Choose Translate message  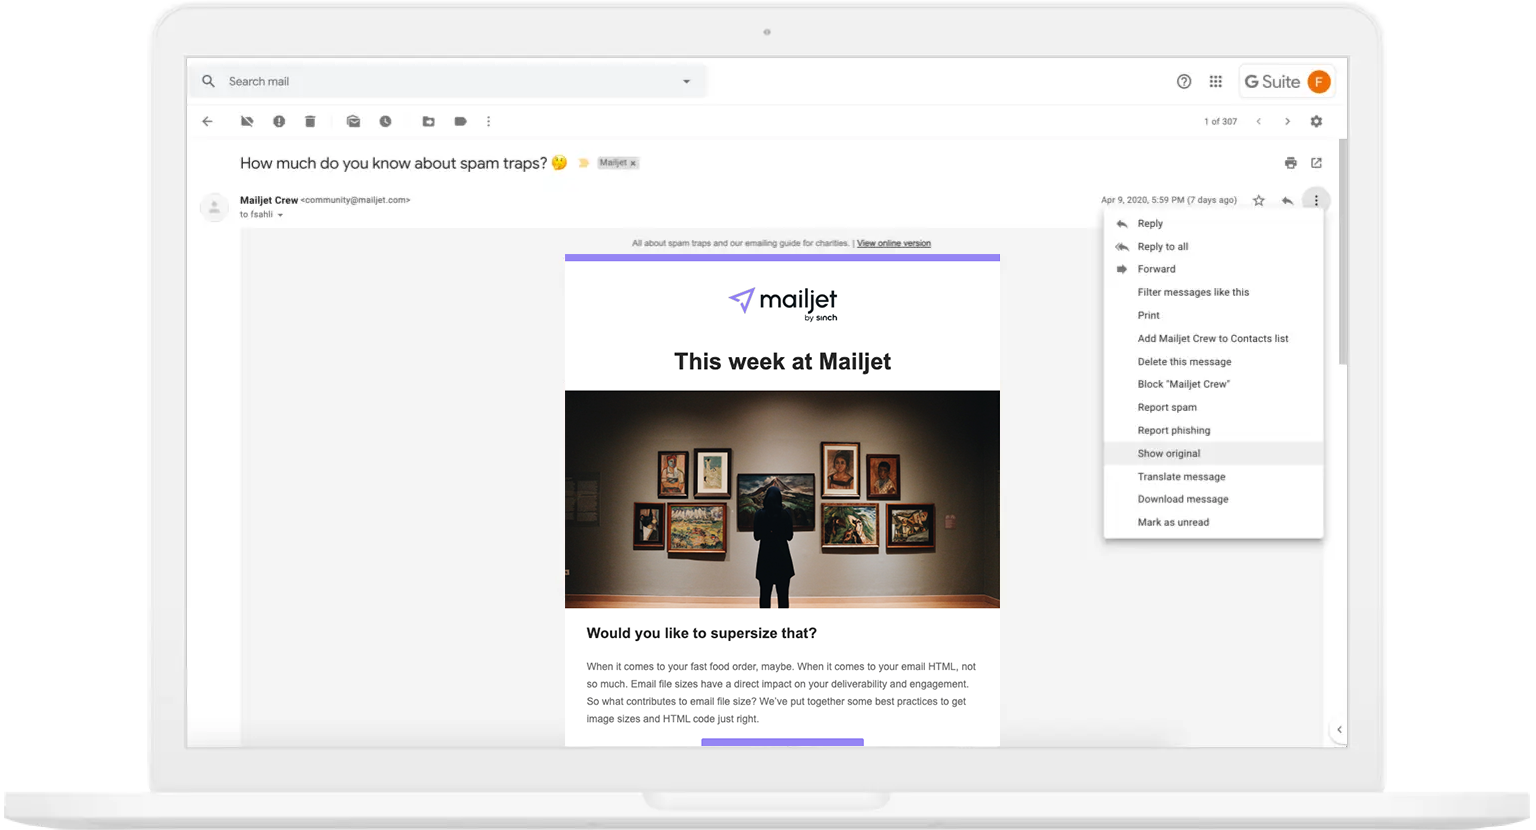tap(1213, 477)
